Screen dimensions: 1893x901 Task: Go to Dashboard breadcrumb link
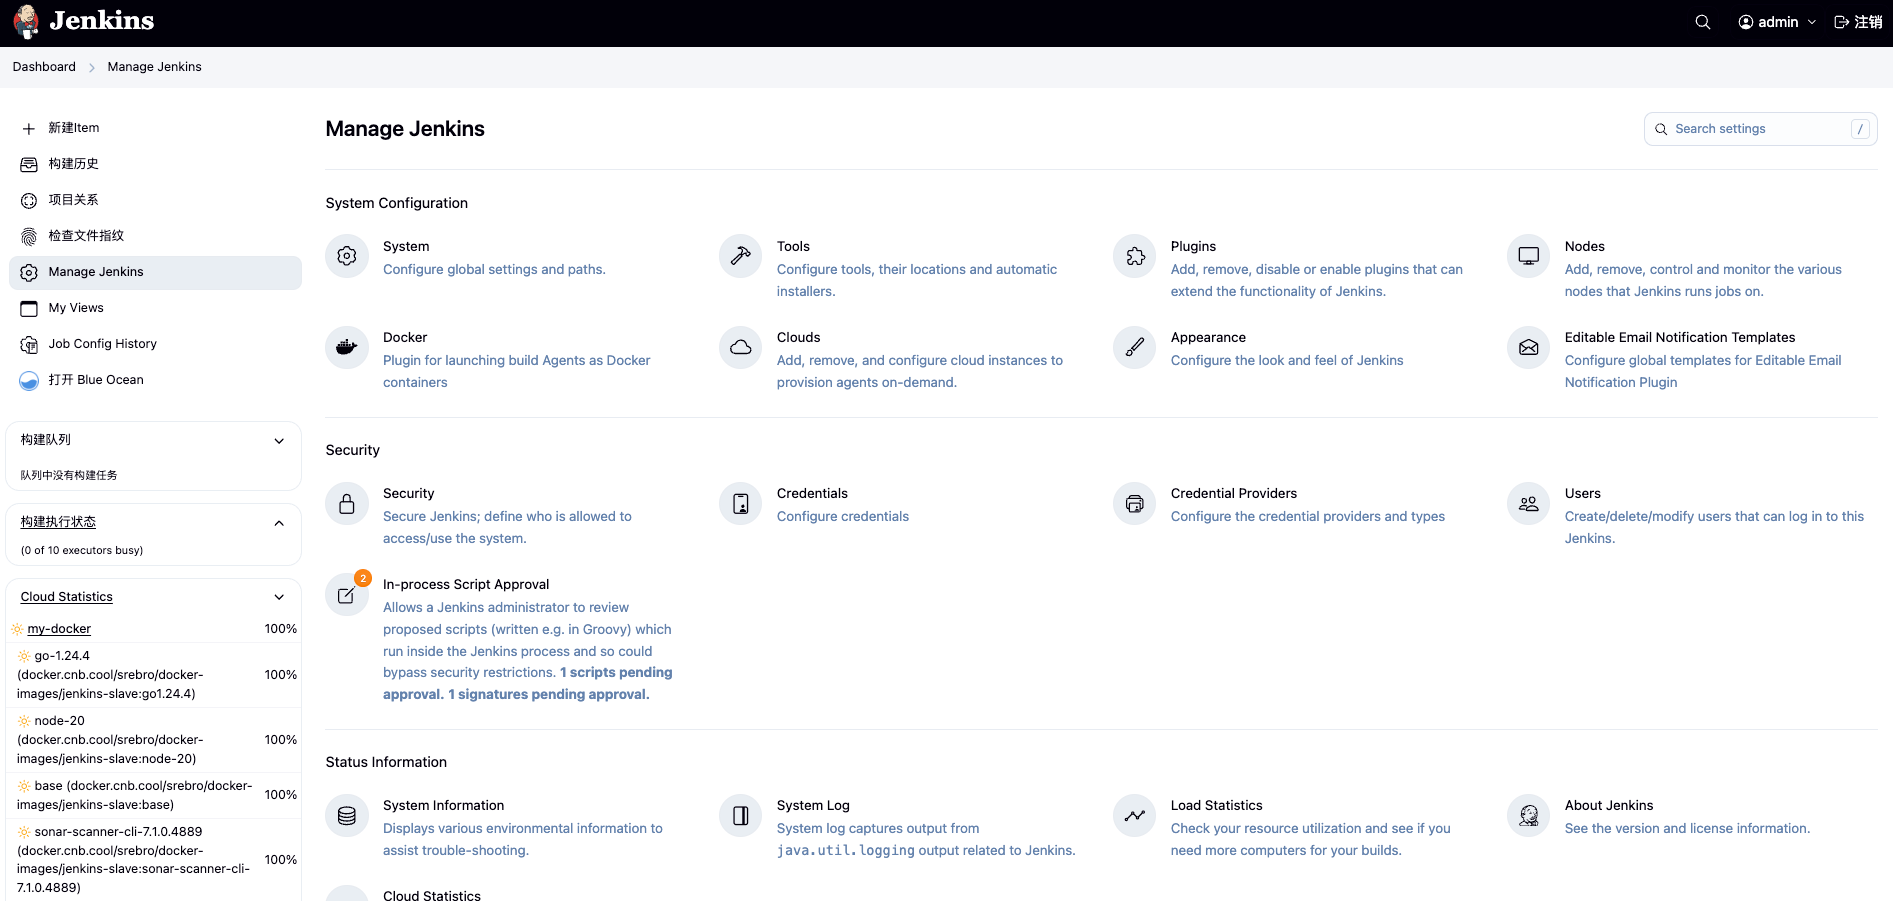[44, 67]
